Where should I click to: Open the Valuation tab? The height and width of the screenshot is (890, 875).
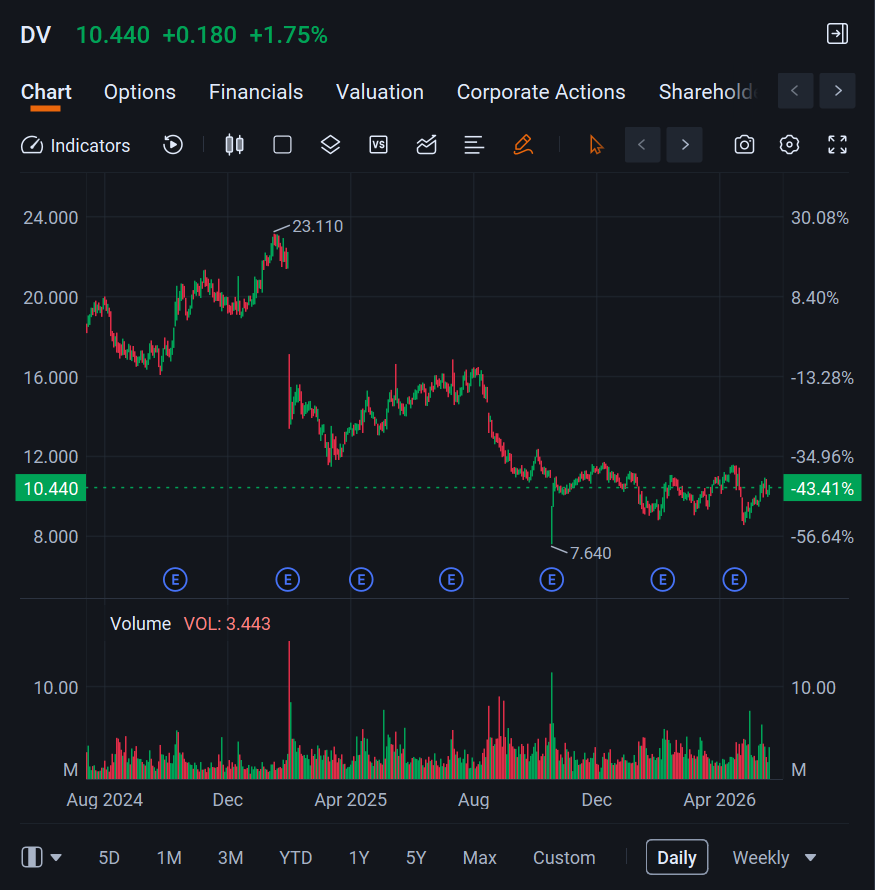coord(380,92)
